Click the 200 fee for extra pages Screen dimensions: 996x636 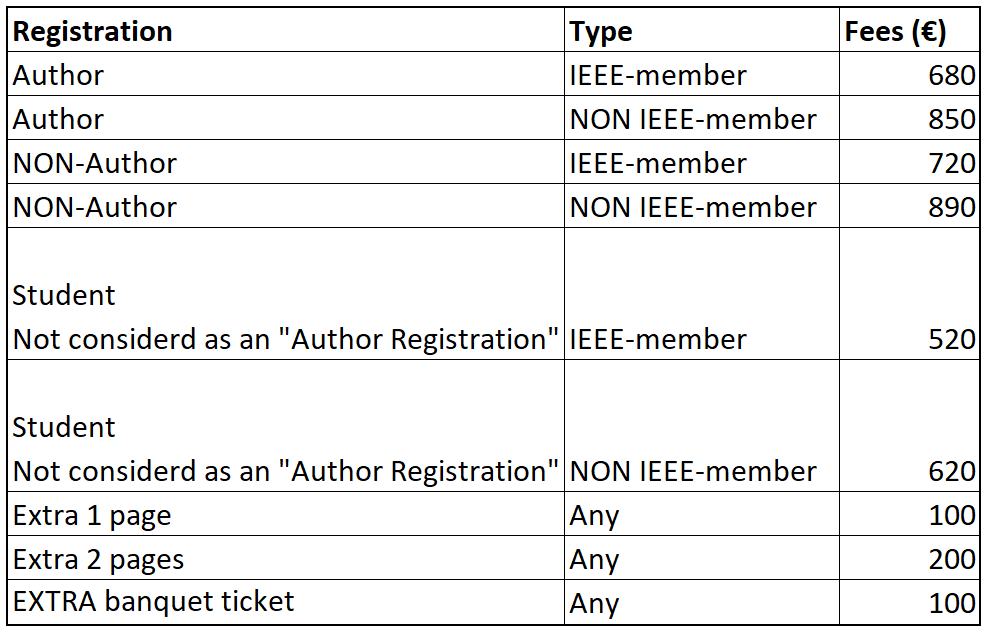pyautogui.click(x=910, y=558)
